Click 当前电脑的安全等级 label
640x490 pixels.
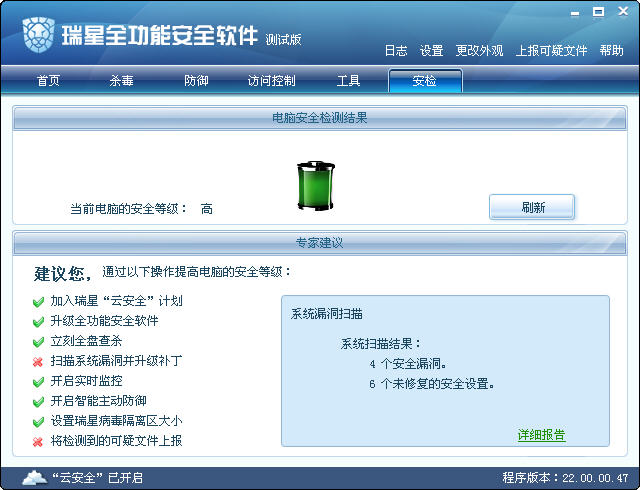[x=129, y=209]
